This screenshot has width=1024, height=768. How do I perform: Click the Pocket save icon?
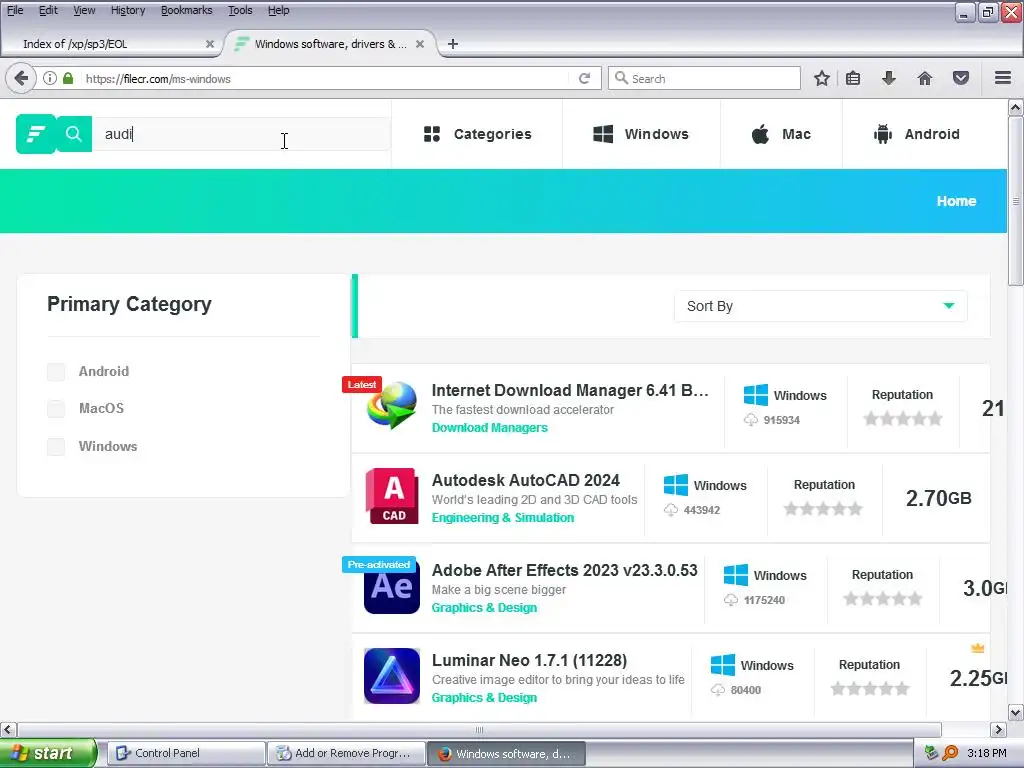(961, 78)
